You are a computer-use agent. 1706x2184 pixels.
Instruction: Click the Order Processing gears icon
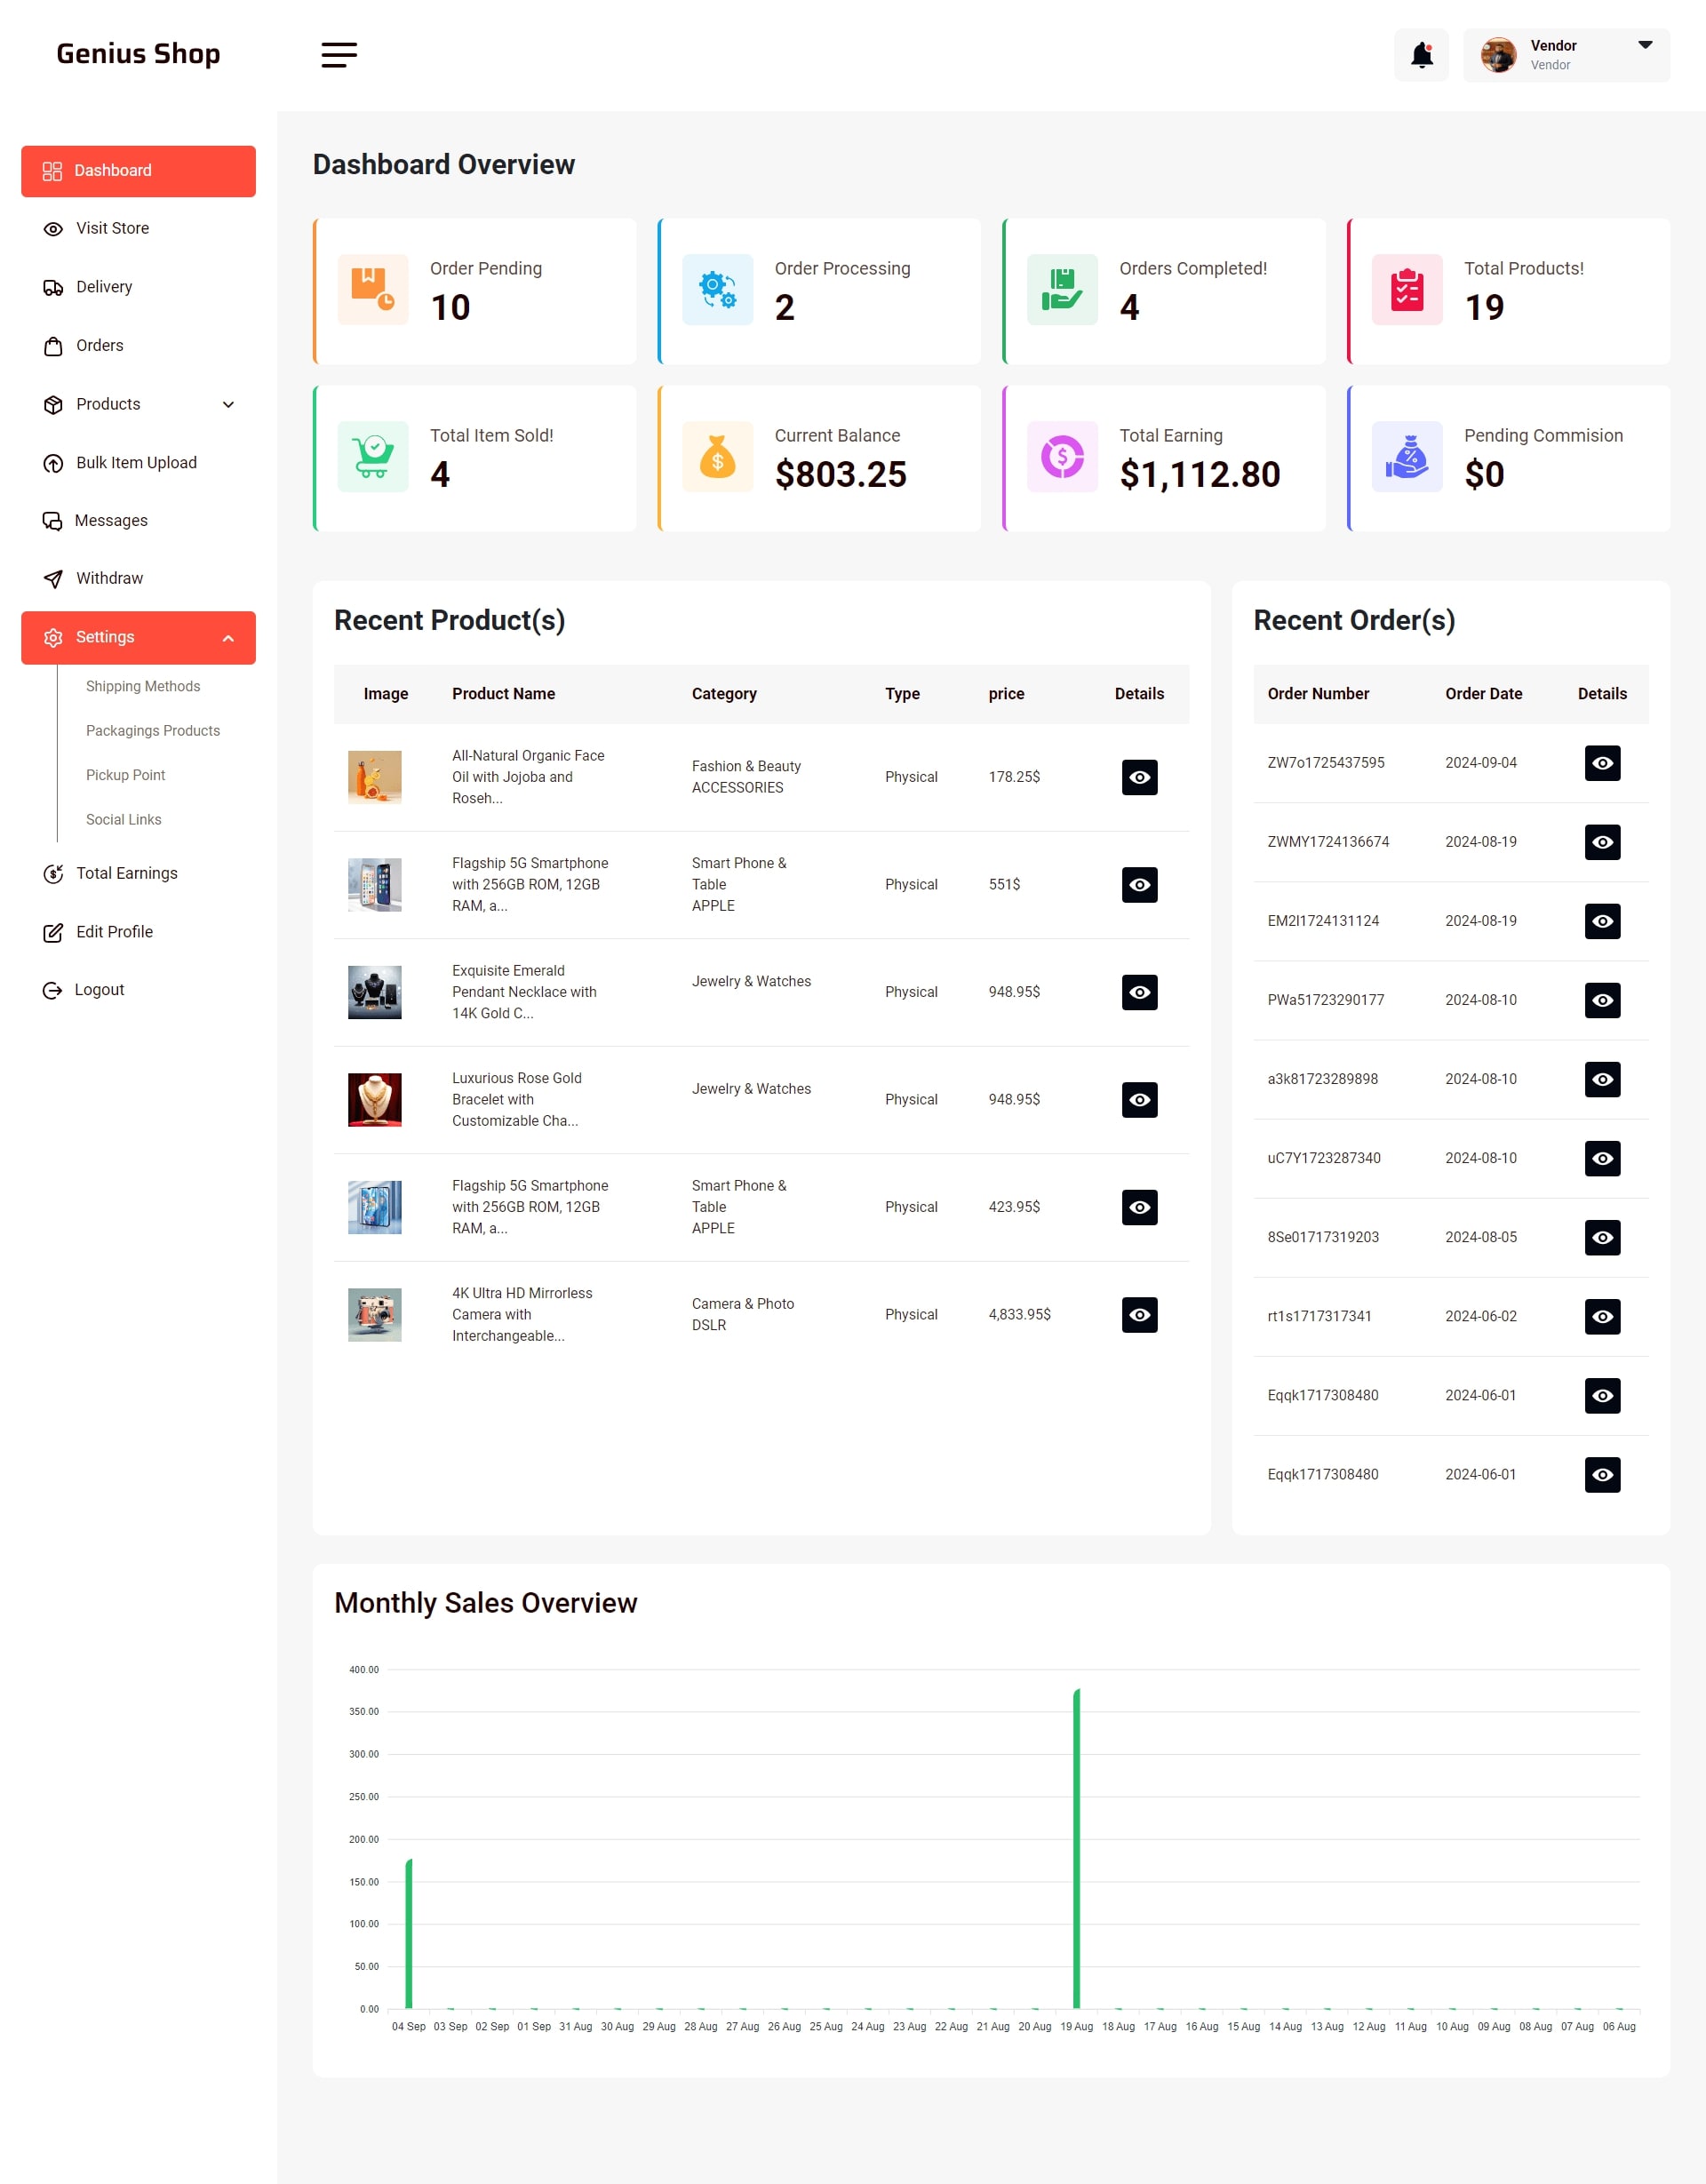(717, 290)
